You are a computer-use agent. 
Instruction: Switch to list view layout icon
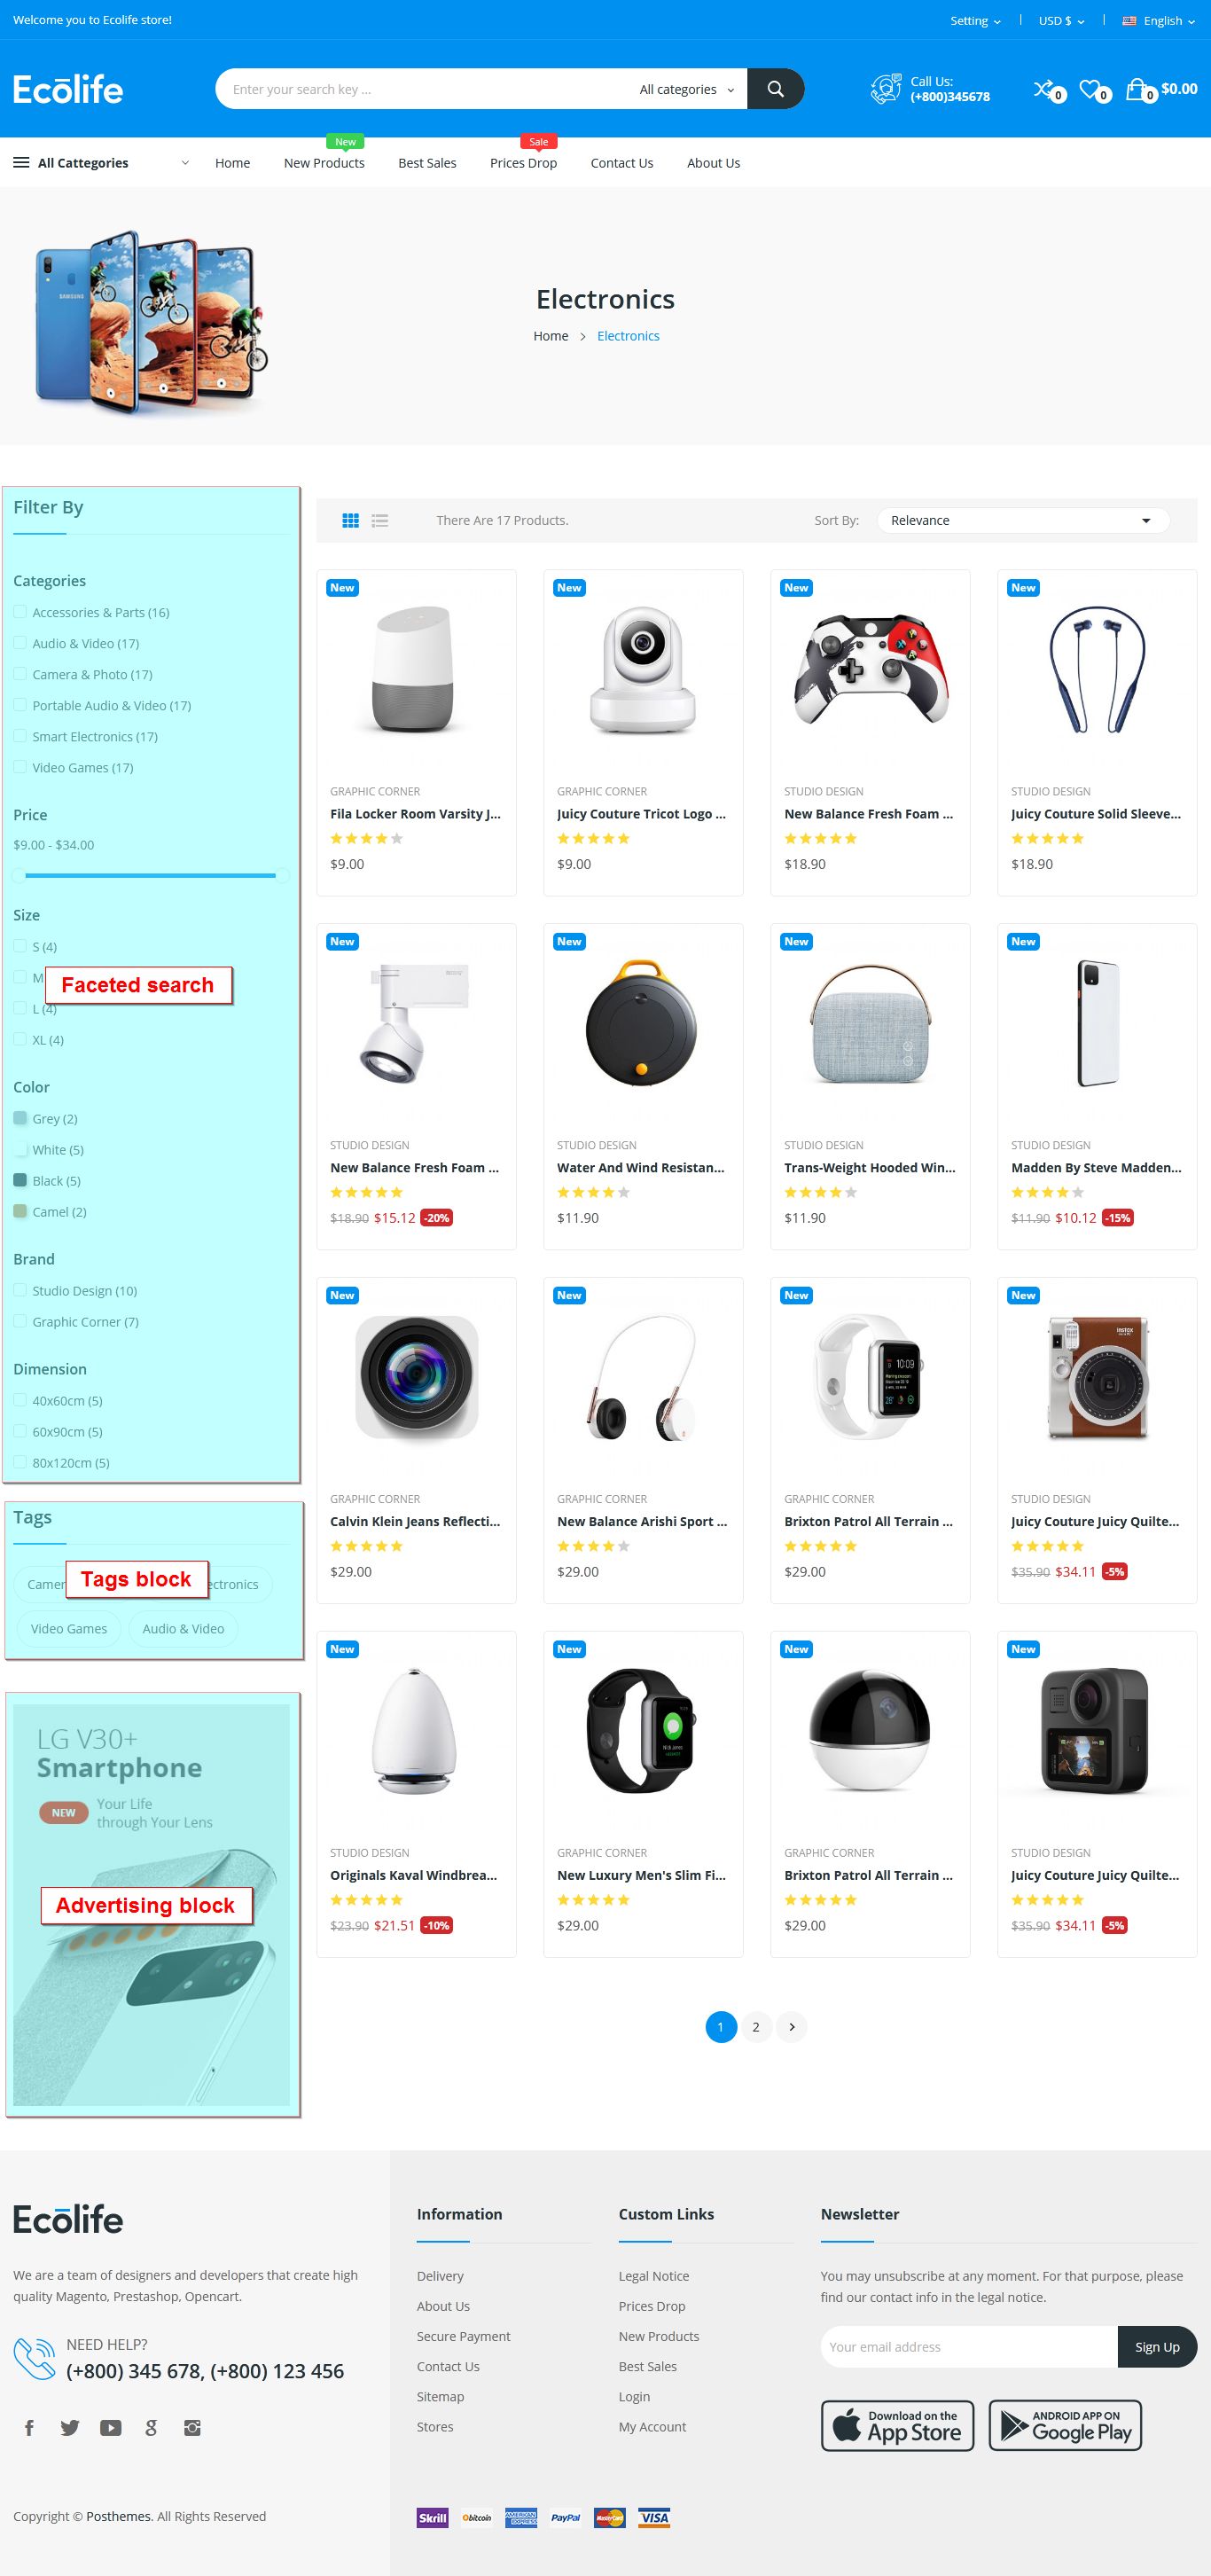point(380,521)
